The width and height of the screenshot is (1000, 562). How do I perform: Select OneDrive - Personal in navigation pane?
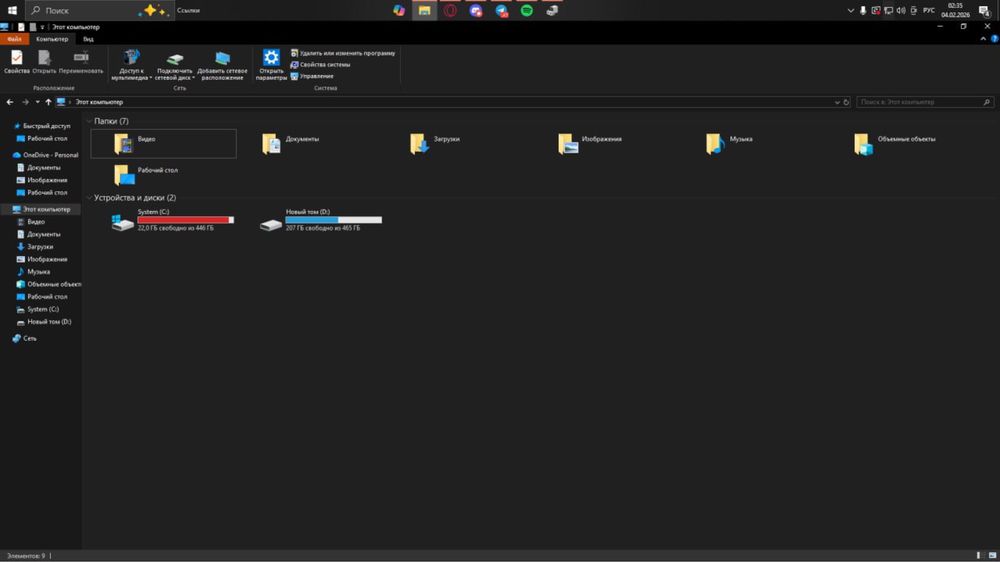[46, 155]
